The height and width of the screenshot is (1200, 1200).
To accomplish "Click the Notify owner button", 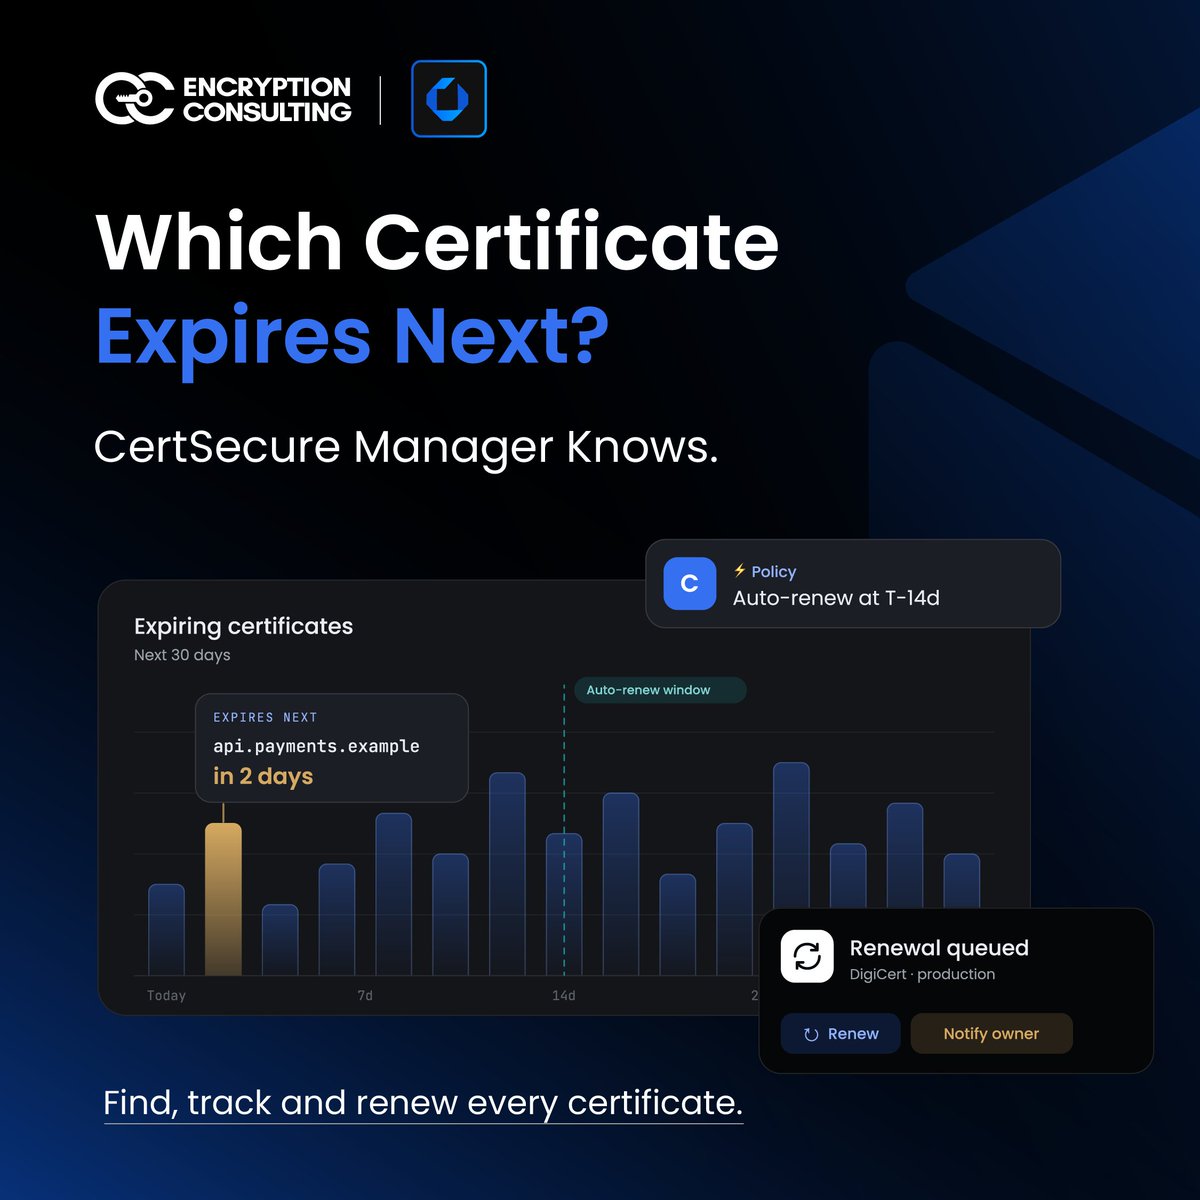I will (x=991, y=1034).
